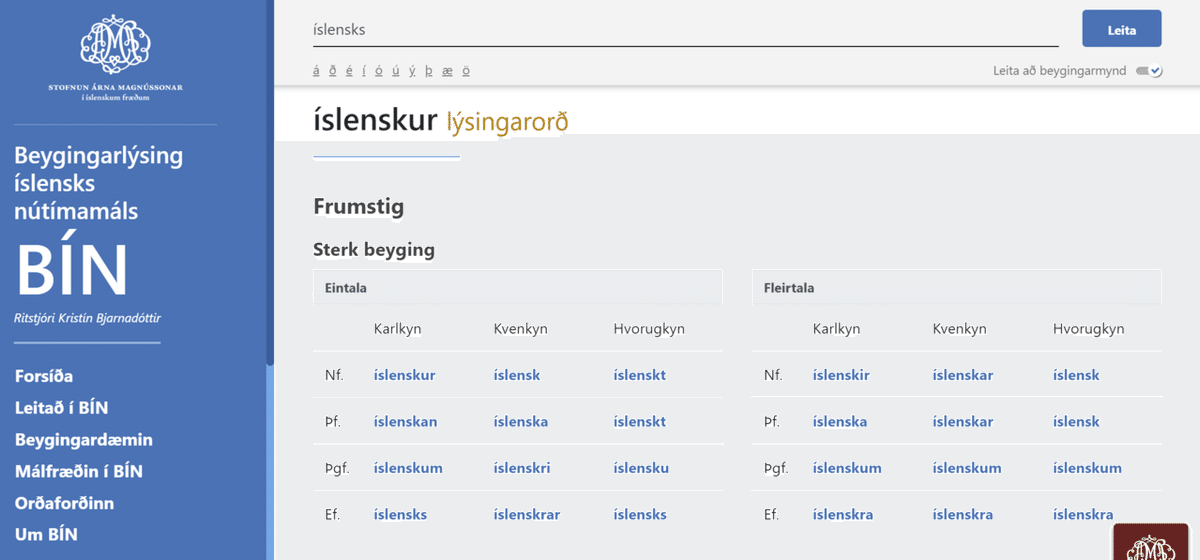This screenshot has width=1200, height=560.
Task: Open the plural form 'íslenskir'
Action: 841,376
